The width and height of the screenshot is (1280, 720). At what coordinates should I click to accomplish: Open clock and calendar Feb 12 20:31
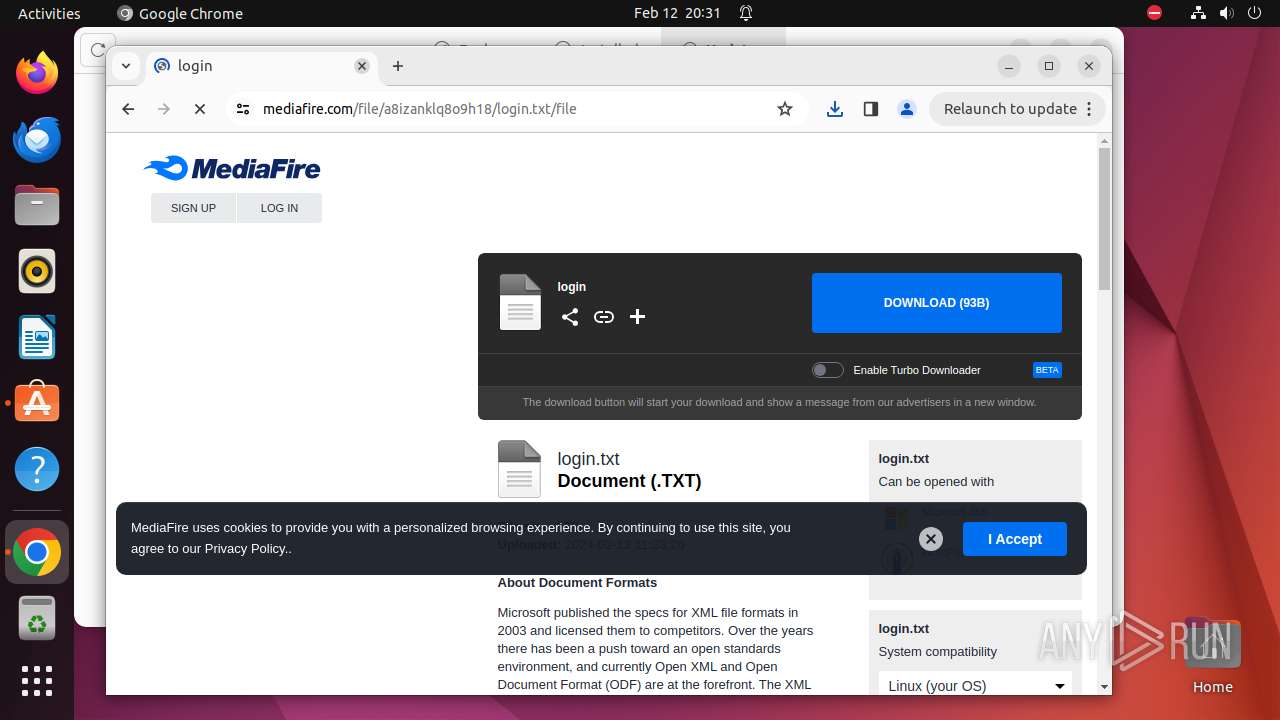[x=677, y=13]
